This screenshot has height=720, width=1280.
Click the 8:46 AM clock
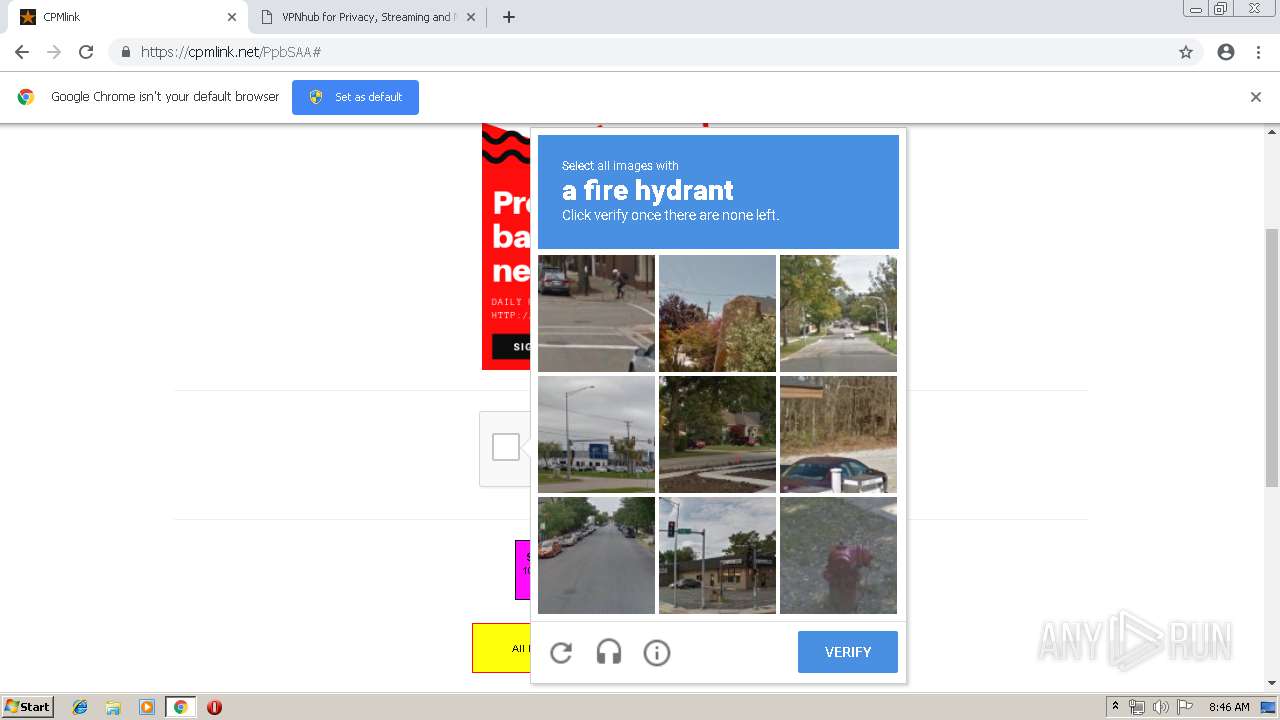coord(1229,707)
